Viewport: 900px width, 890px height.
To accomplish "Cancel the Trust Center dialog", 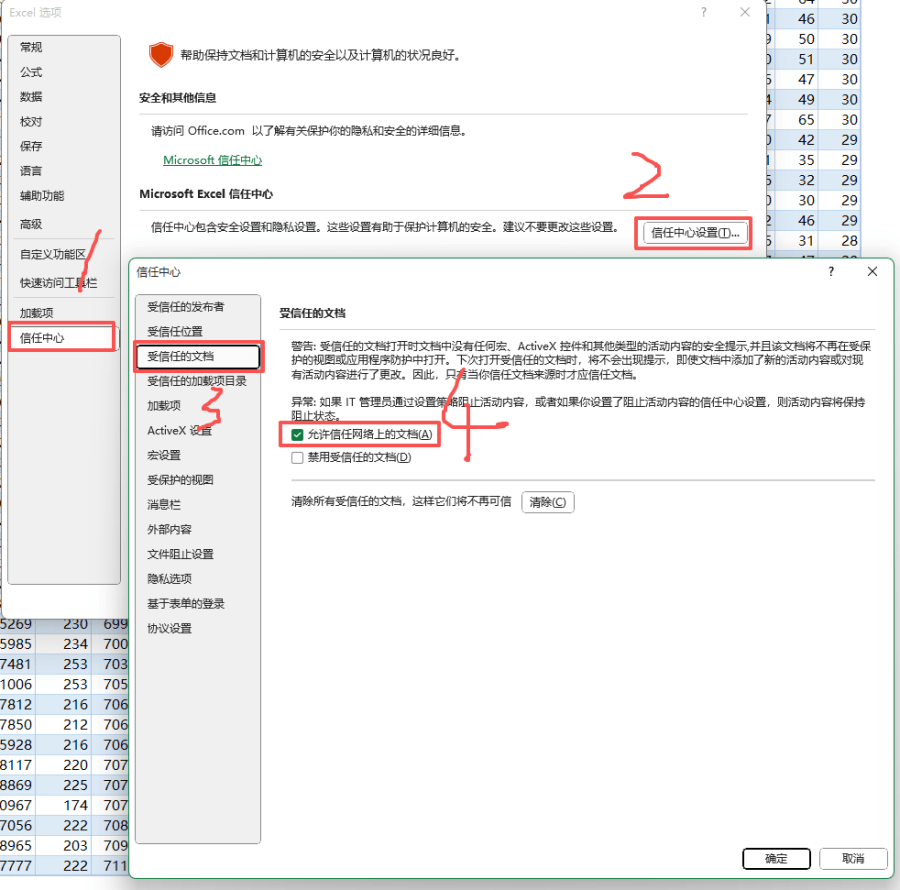I will [852, 858].
